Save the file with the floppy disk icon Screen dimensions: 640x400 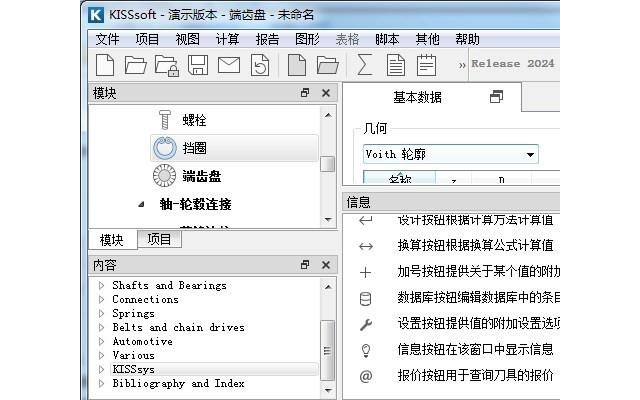[x=198, y=65]
